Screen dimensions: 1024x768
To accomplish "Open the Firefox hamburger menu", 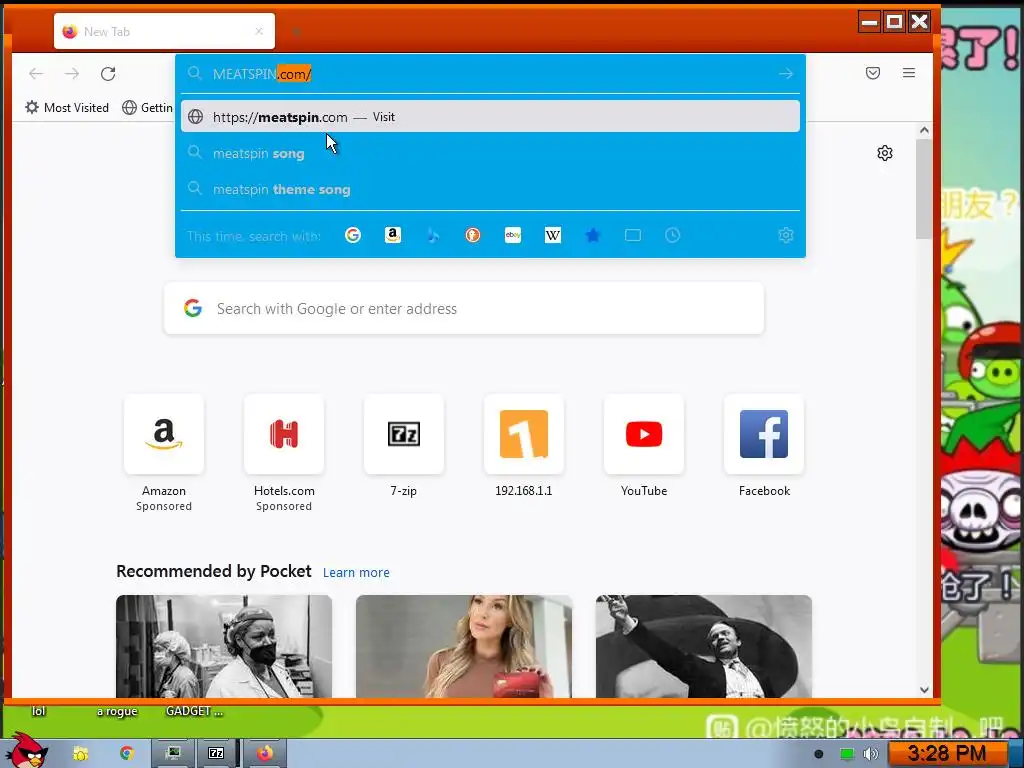I will coord(908,73).
